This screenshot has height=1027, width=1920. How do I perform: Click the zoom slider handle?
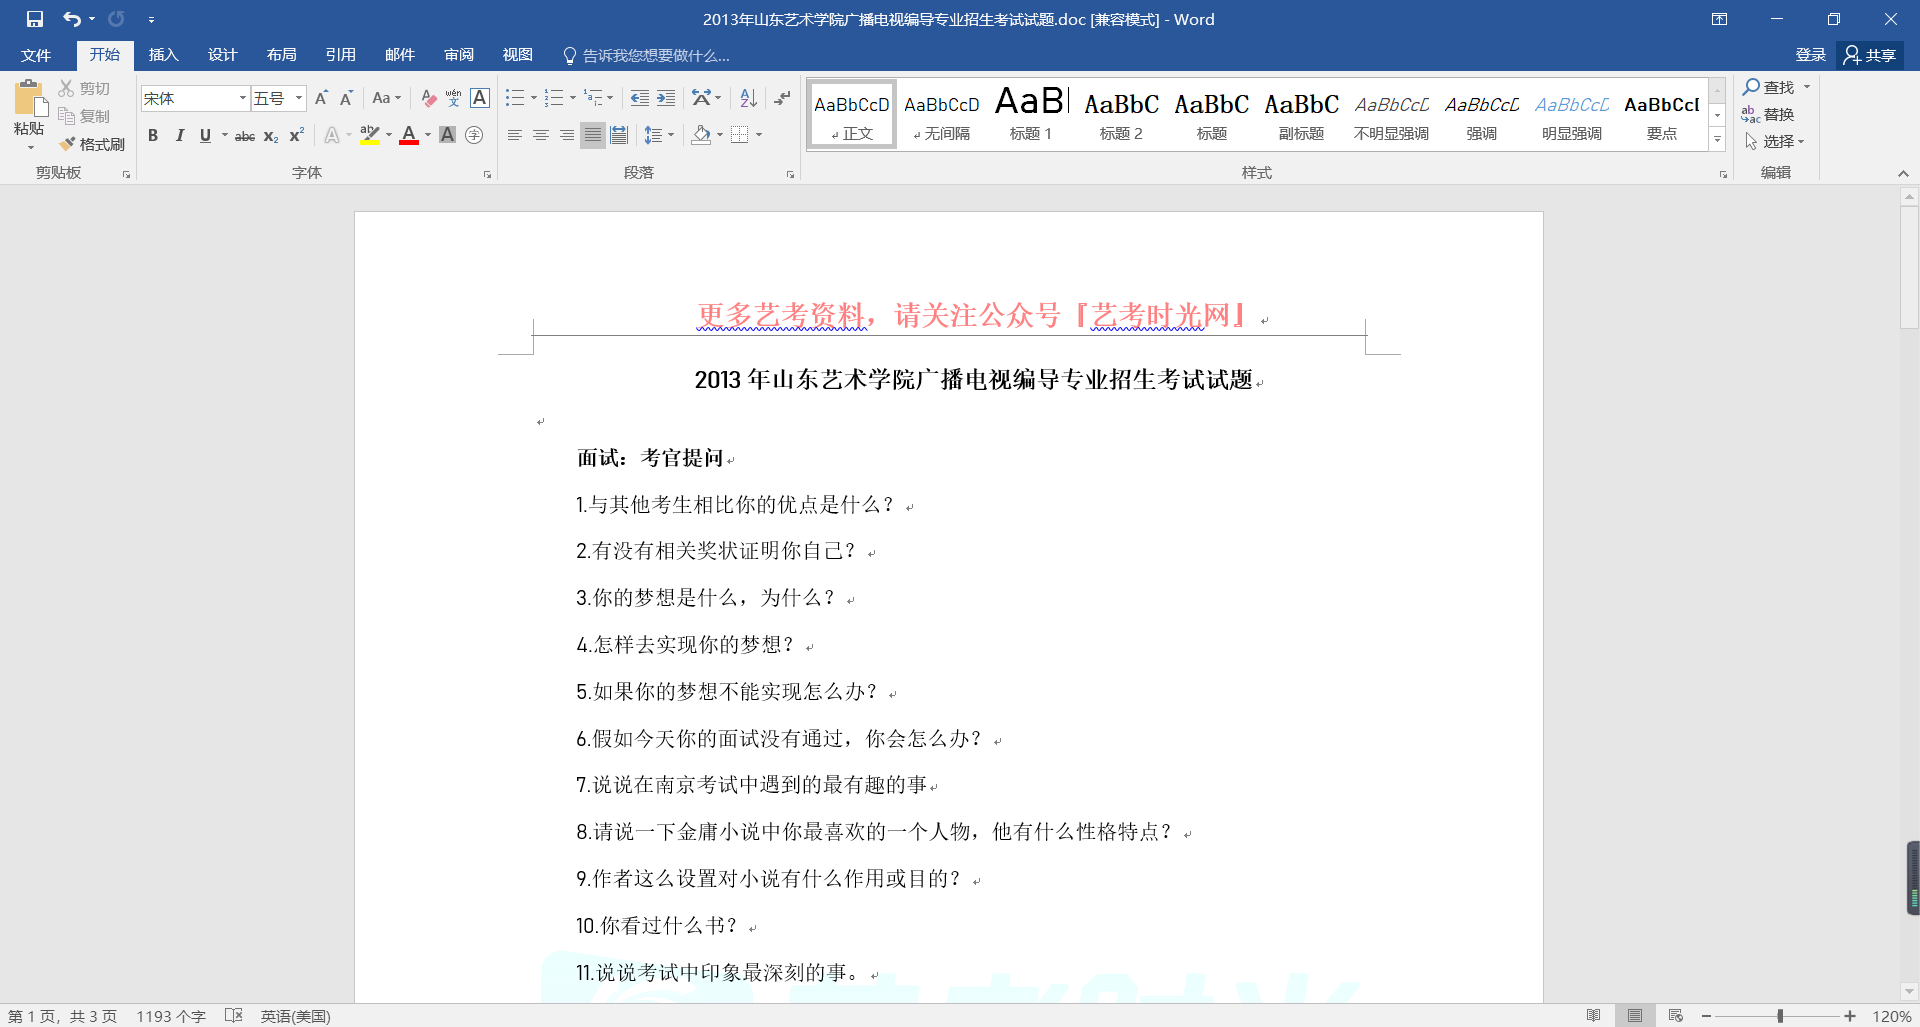1780,1016
